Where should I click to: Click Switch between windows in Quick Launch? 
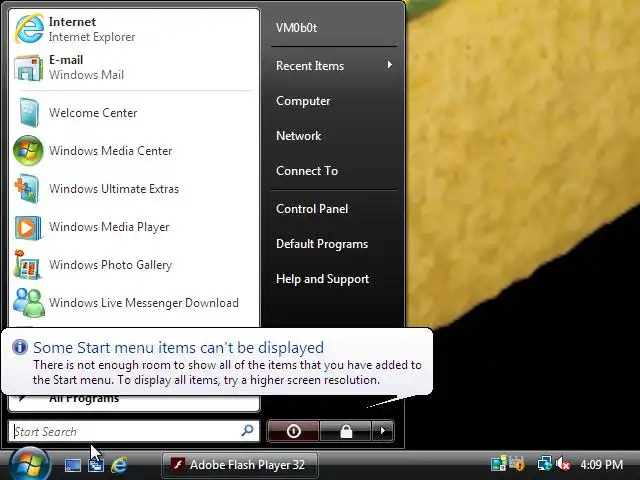click(x=96, y=465)
